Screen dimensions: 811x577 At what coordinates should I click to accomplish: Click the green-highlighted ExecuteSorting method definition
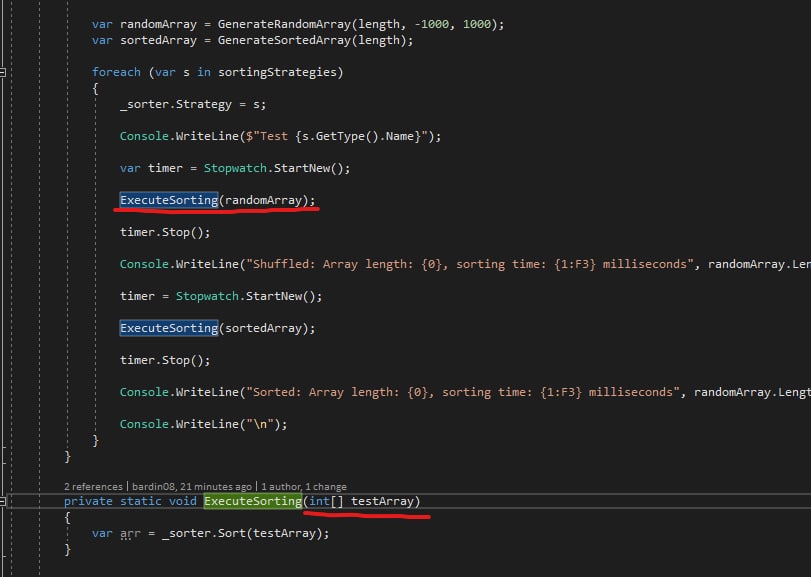click(252, 501)
